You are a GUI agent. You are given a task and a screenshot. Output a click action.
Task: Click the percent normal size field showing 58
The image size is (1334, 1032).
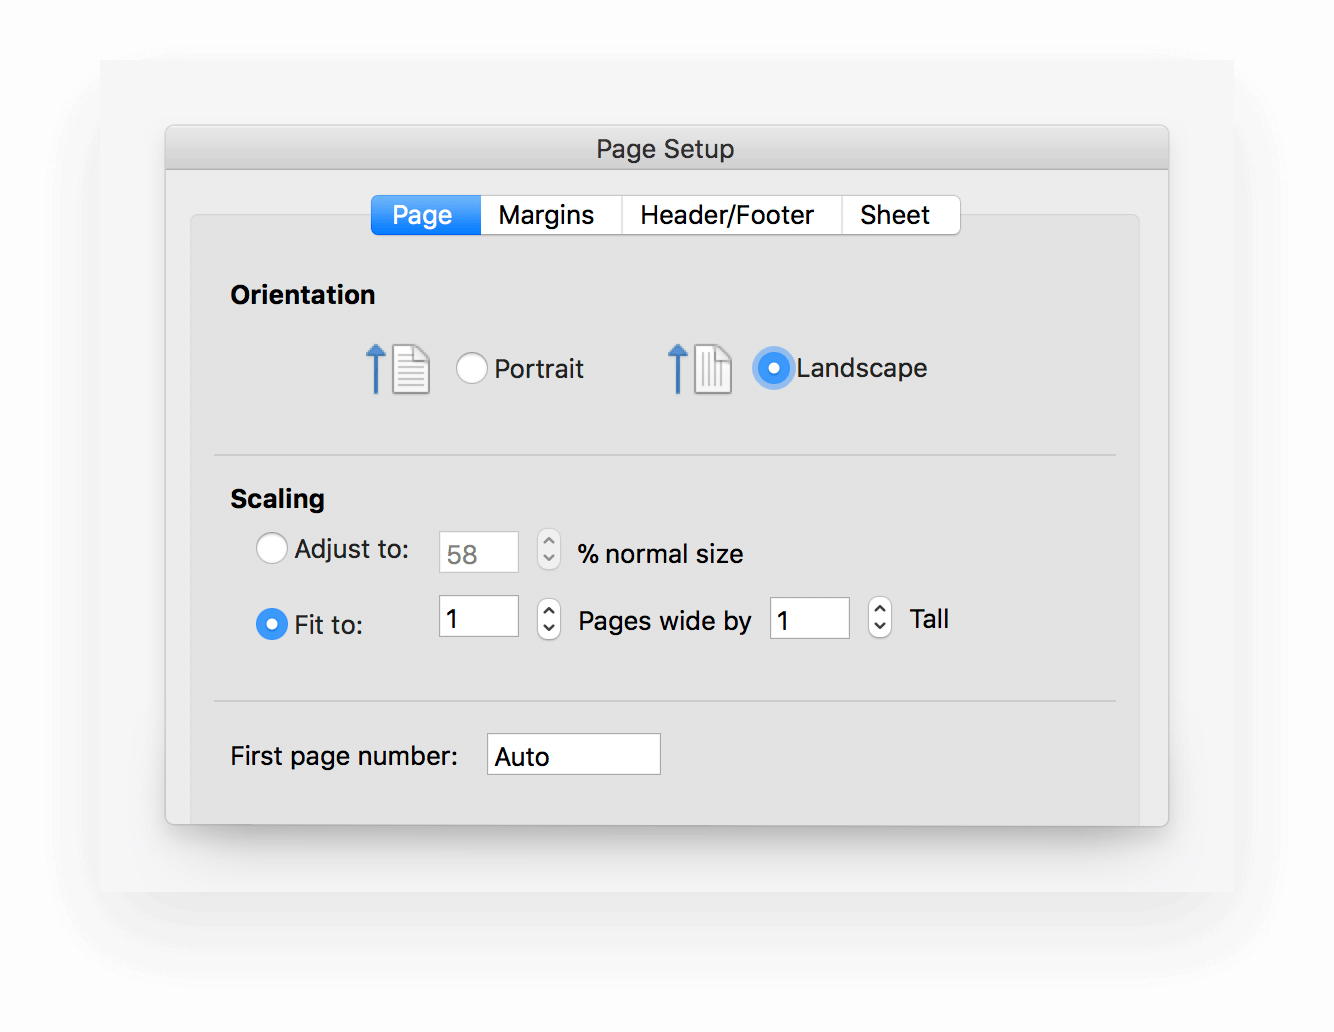[478, 551]
